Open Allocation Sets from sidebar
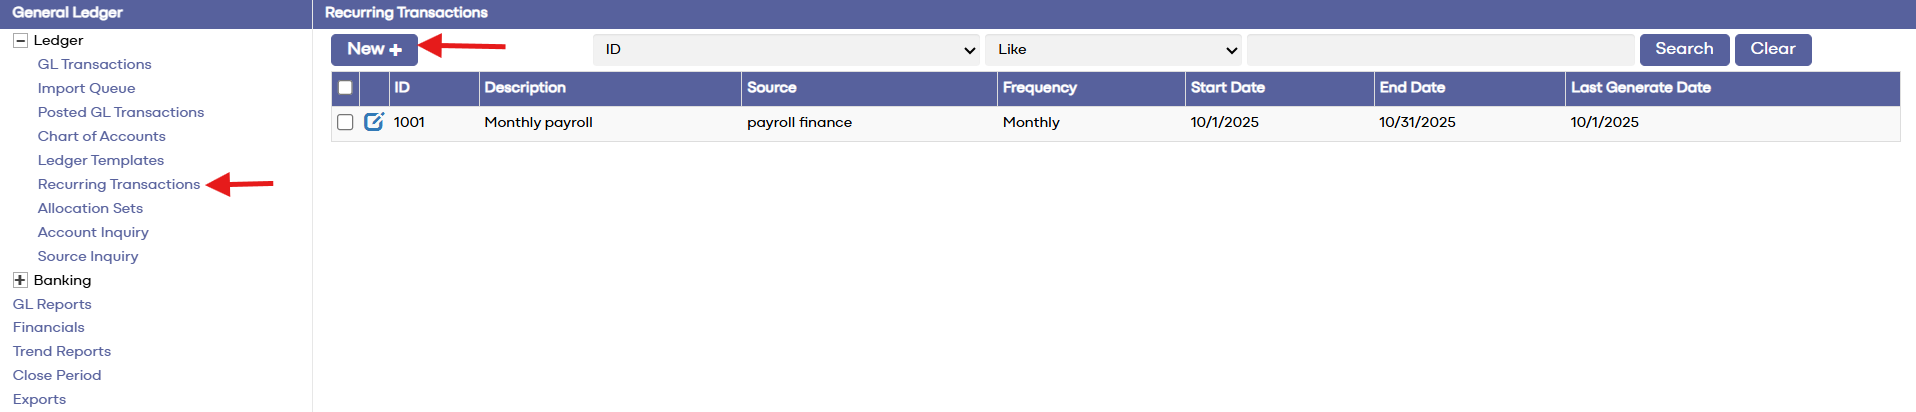 click(x=90, y=208)
